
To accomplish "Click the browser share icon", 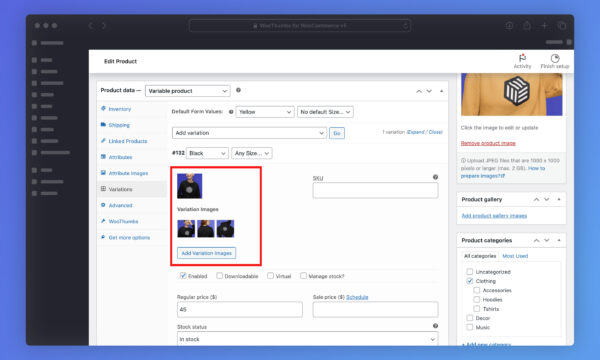I will click(x=527, y=26).
